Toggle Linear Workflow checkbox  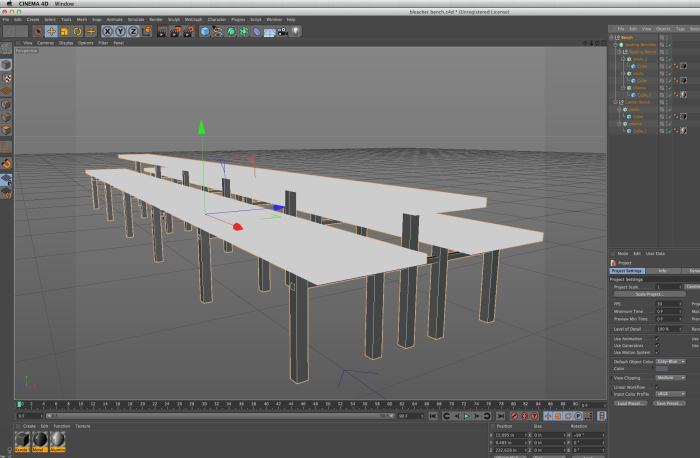coord(657,387)
